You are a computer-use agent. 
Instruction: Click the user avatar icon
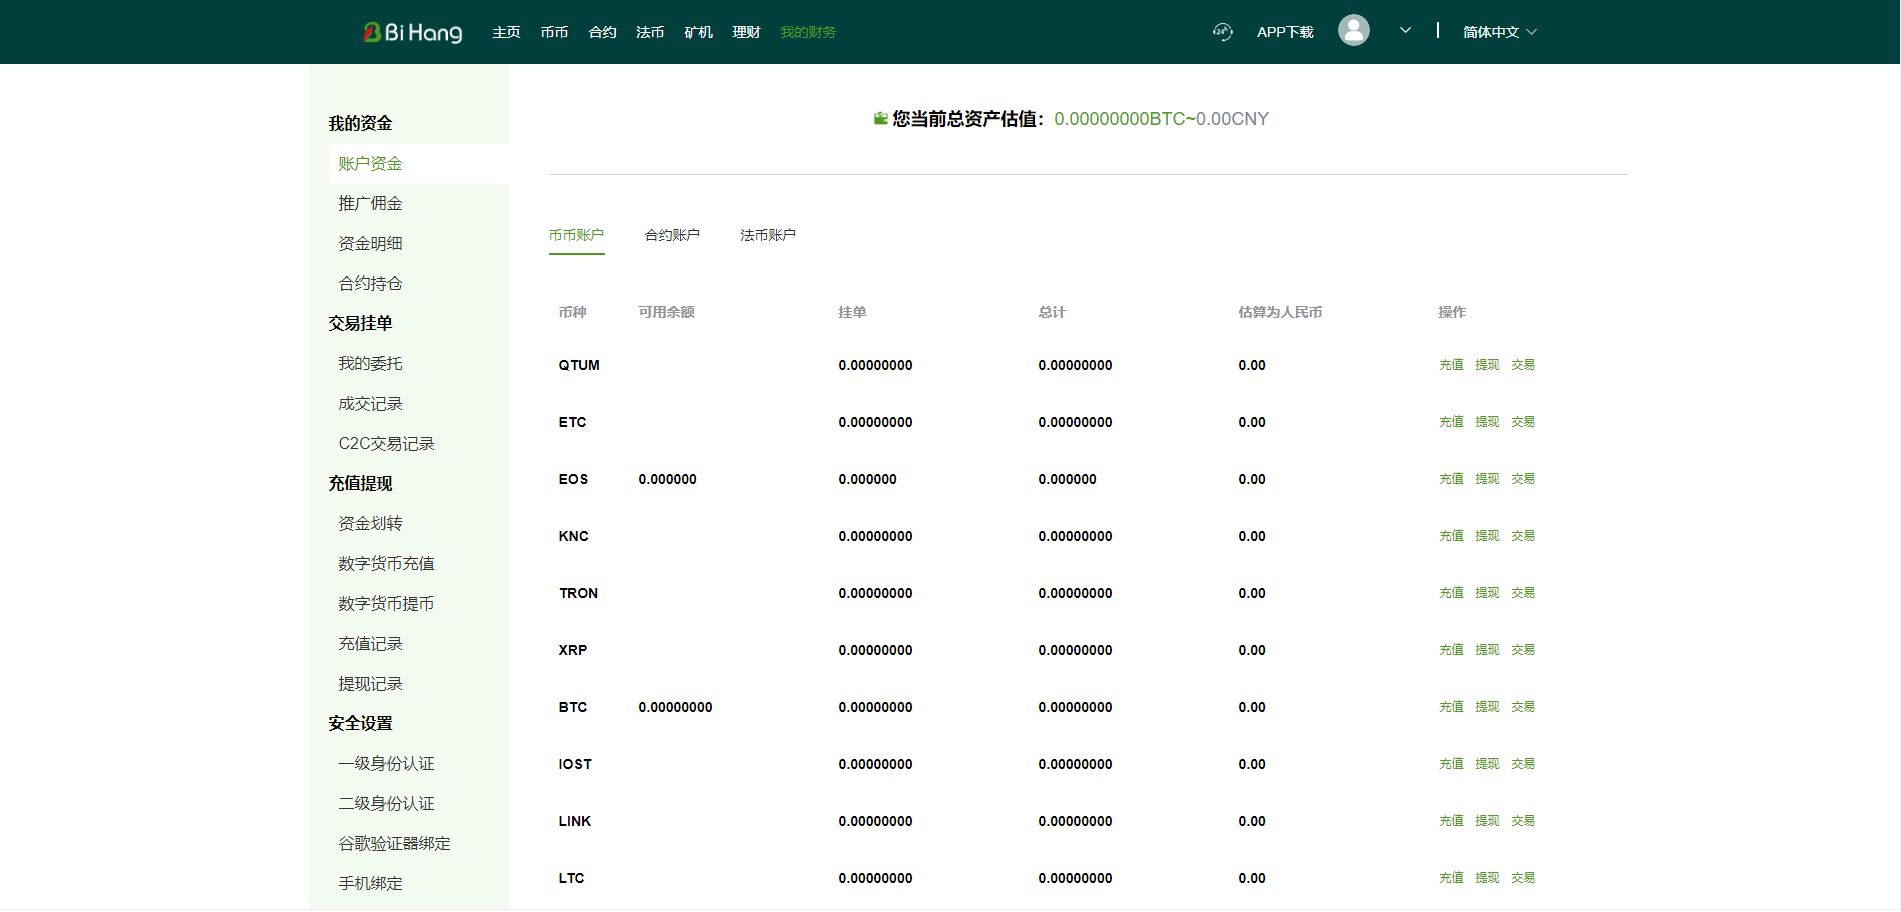pyautogui.click(x=1353, y=30)
